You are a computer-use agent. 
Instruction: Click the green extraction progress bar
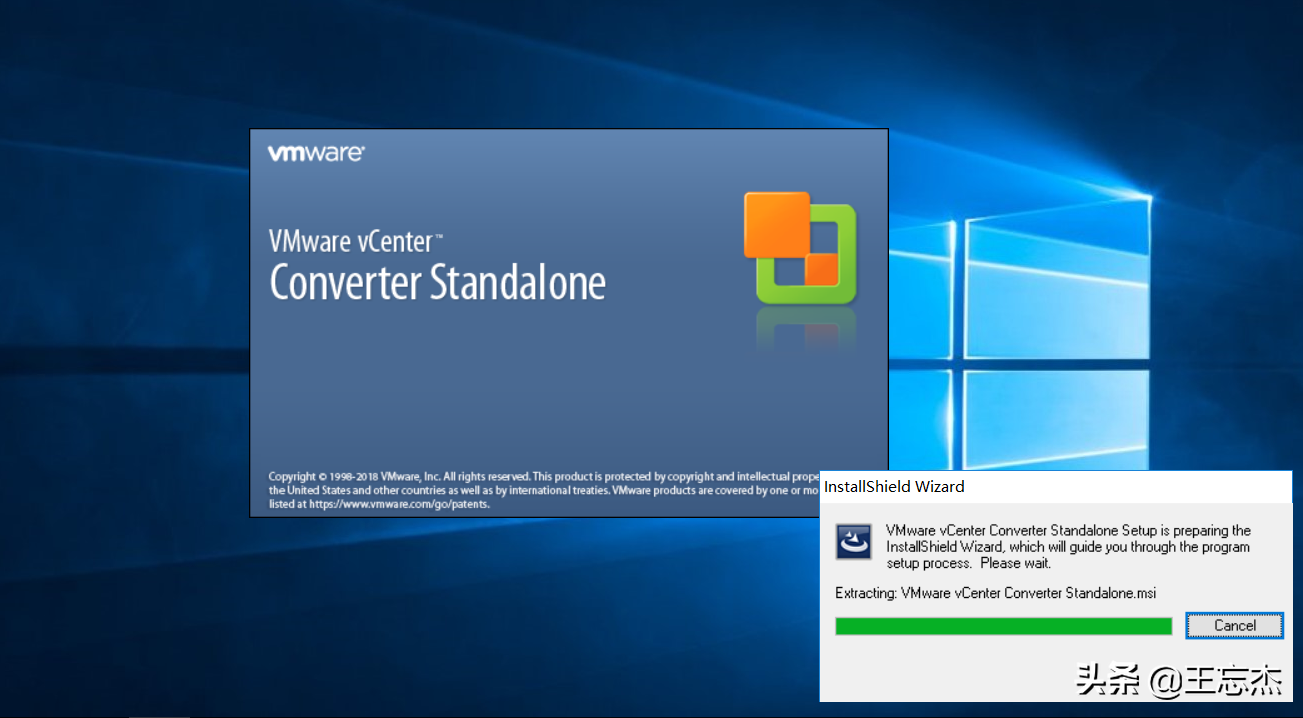[1003, 626]
